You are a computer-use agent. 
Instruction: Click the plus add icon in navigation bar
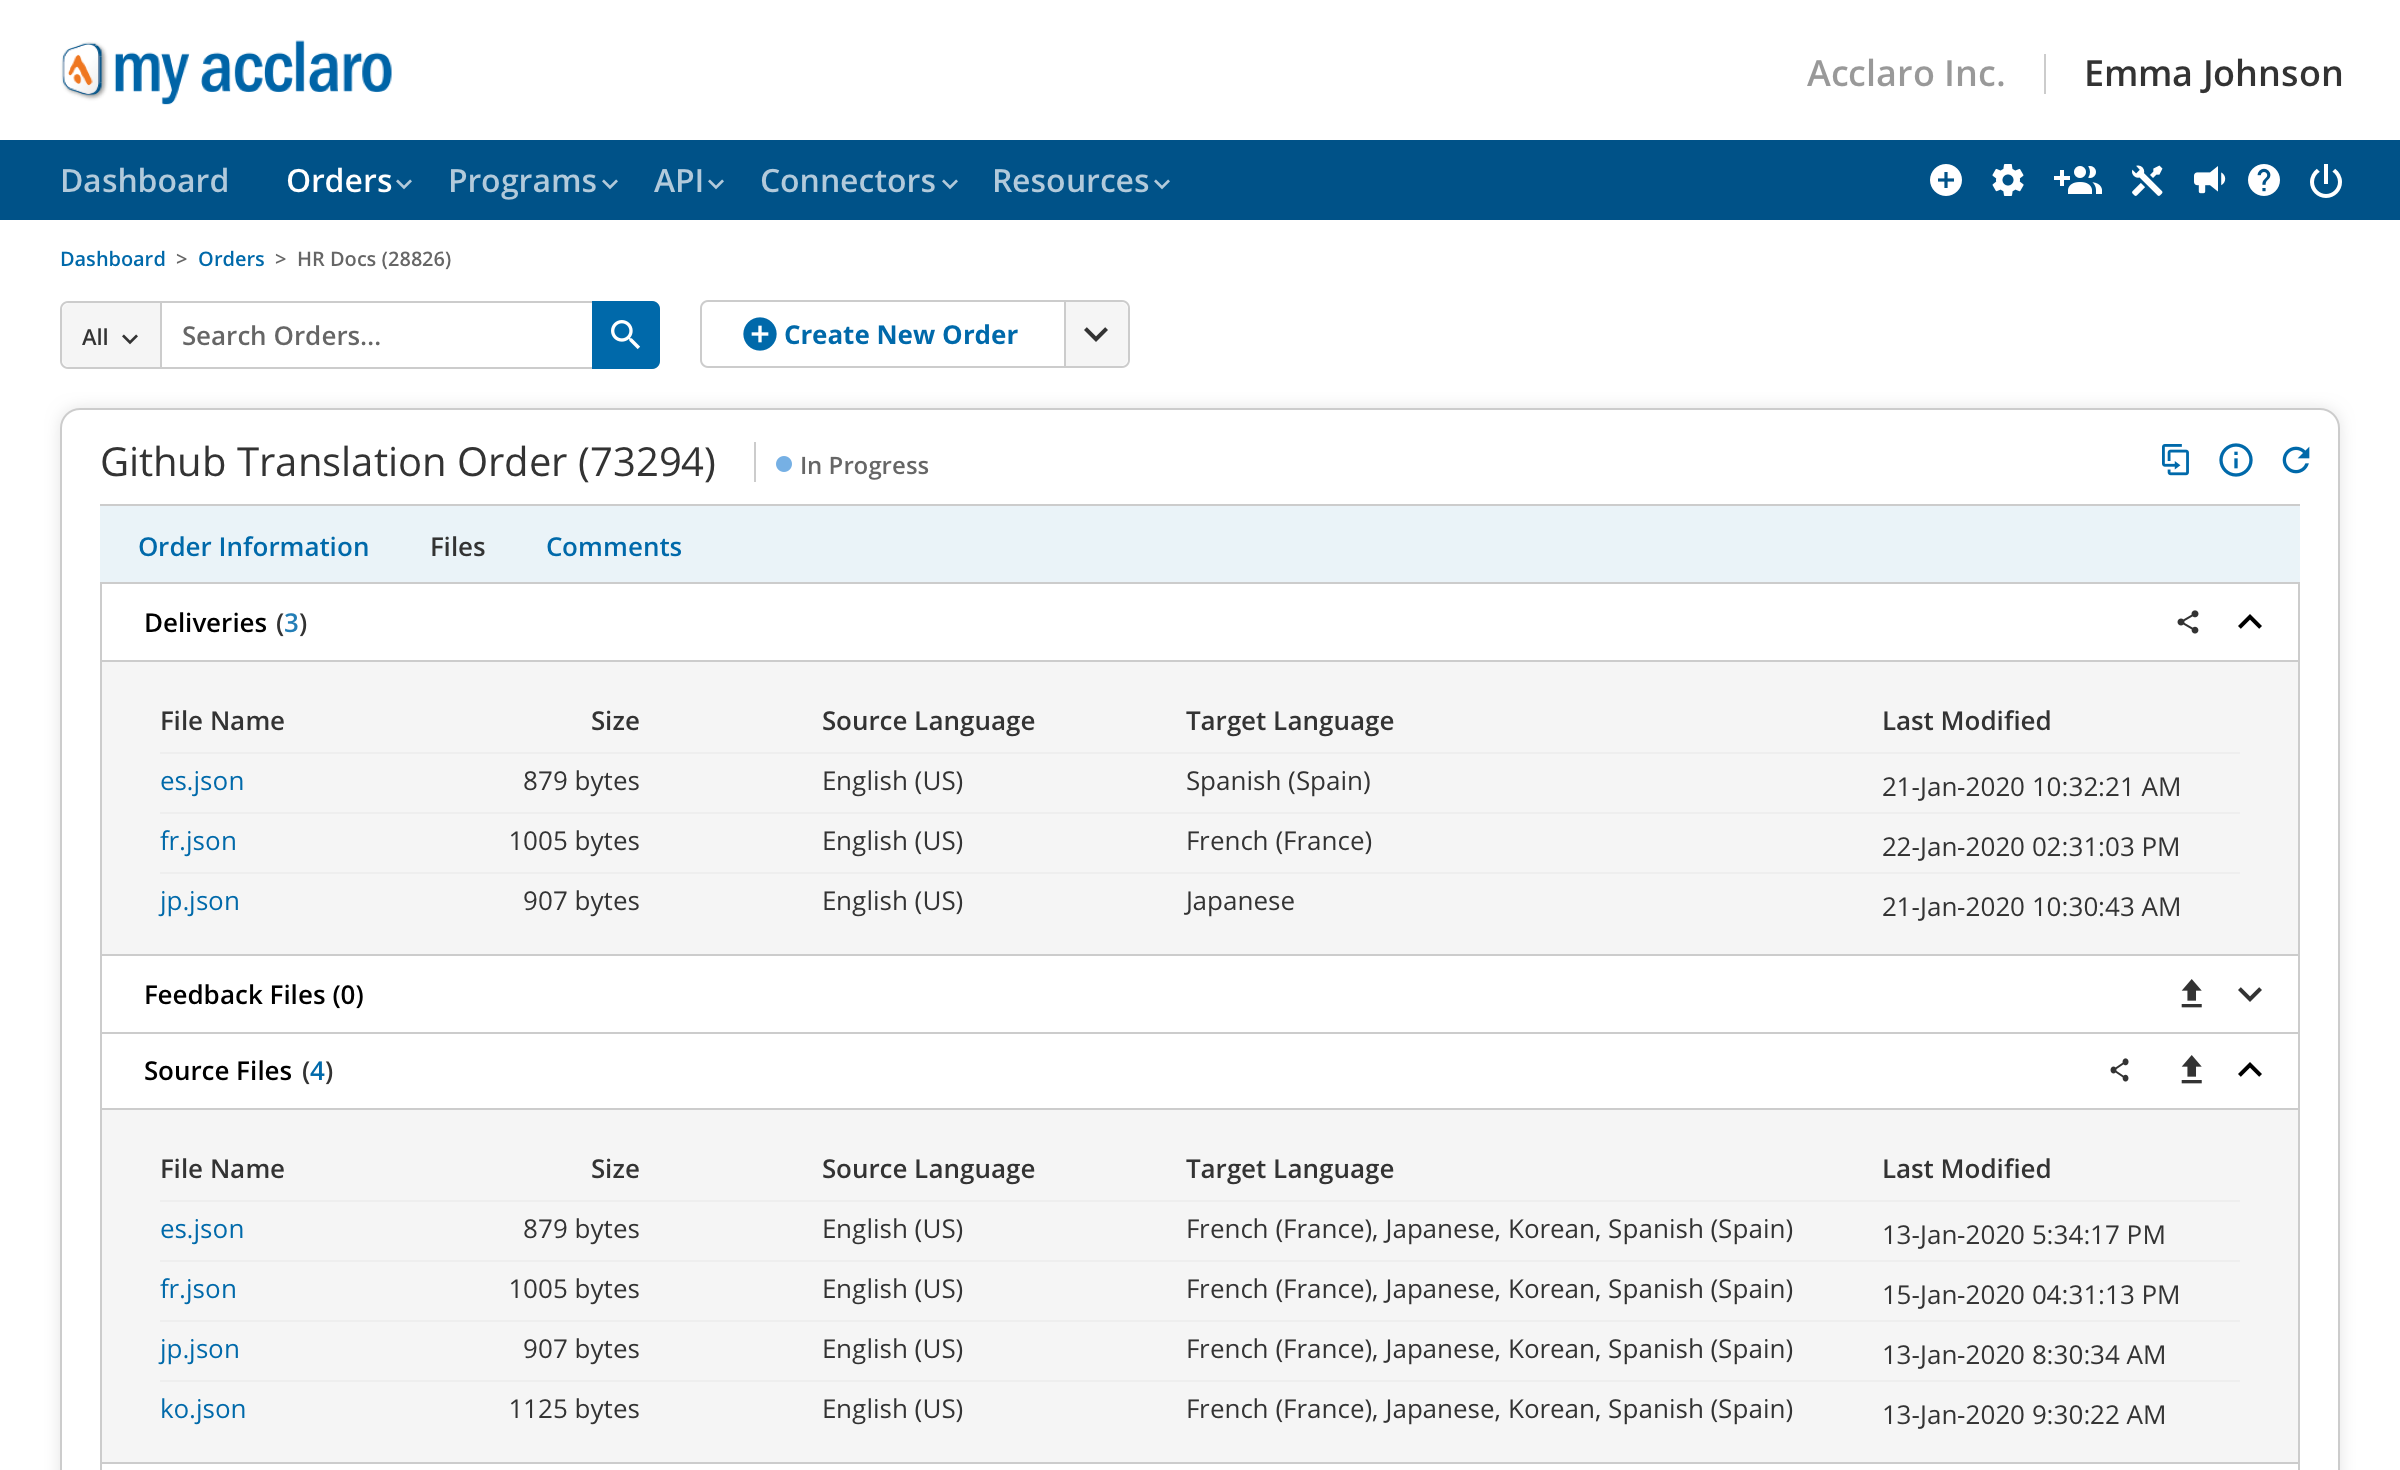coord(1945,181)
